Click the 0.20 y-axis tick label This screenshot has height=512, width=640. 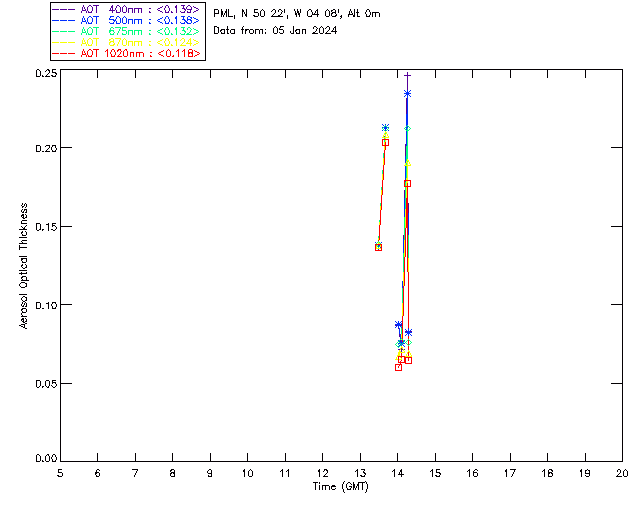[46, 148]
